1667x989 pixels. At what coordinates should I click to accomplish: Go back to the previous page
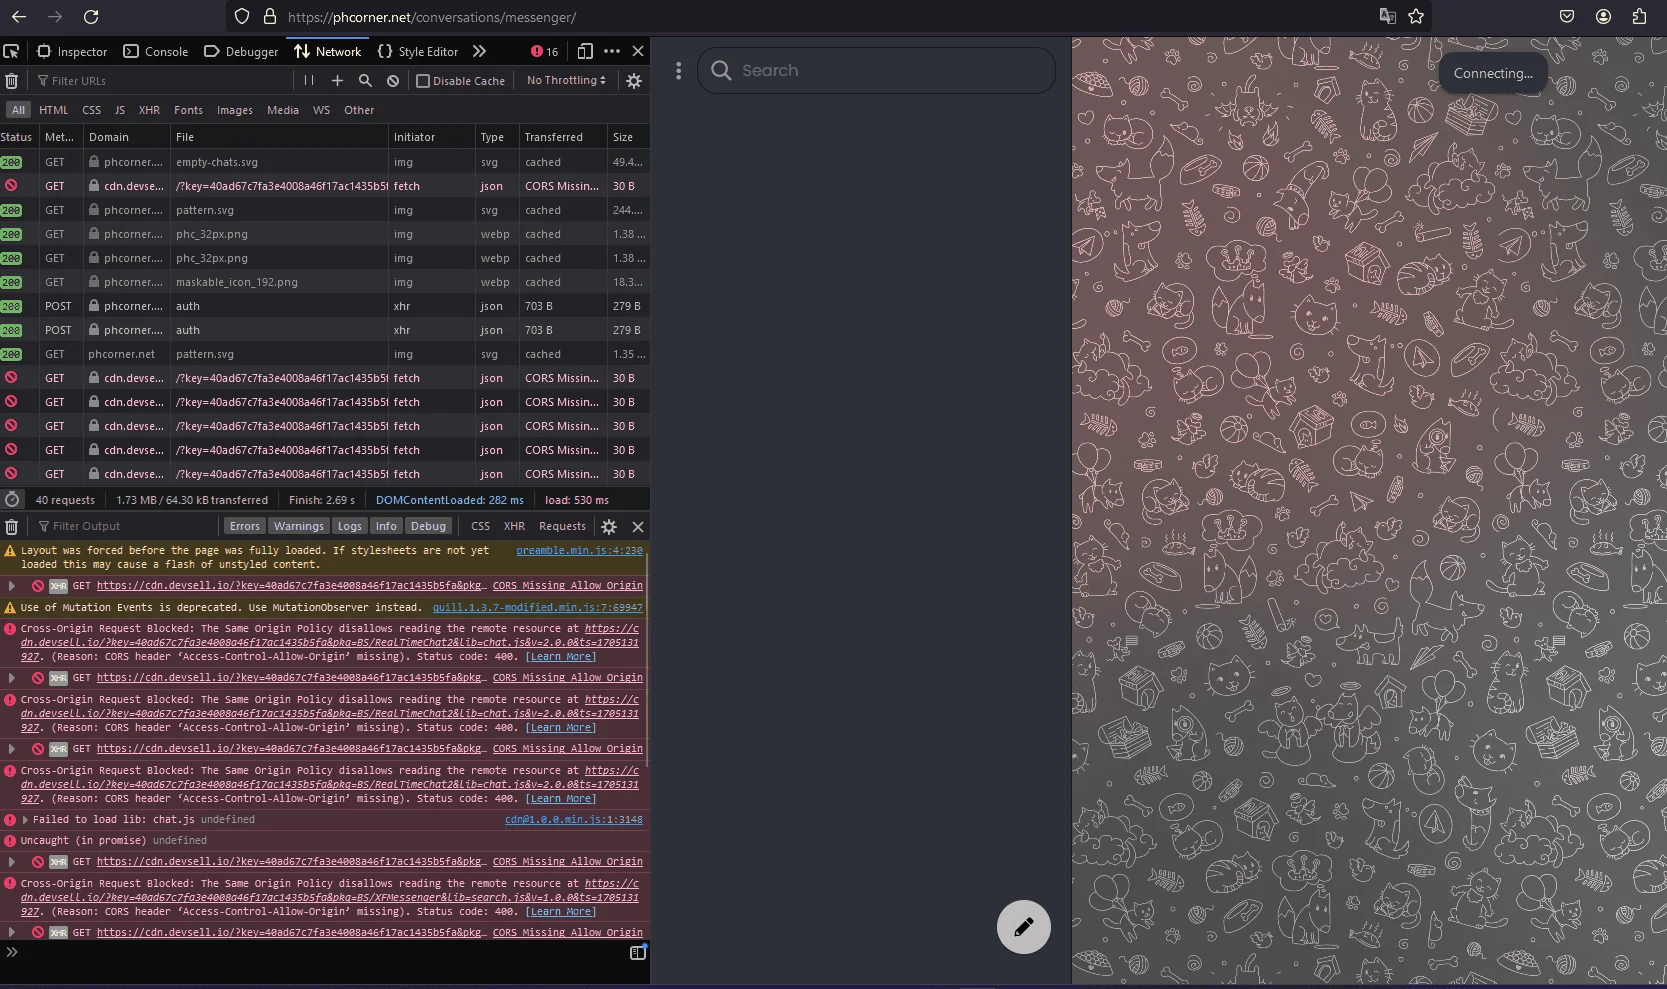click(x=19, y=17)
